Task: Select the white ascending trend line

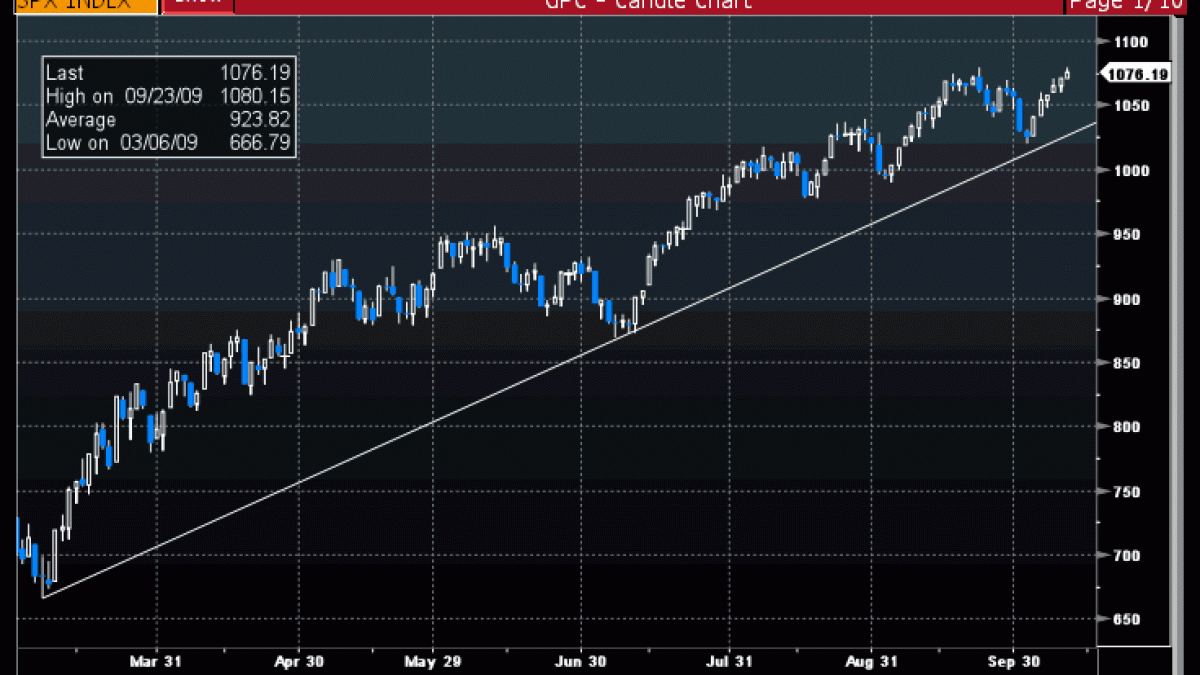Action: coord(570,361)
